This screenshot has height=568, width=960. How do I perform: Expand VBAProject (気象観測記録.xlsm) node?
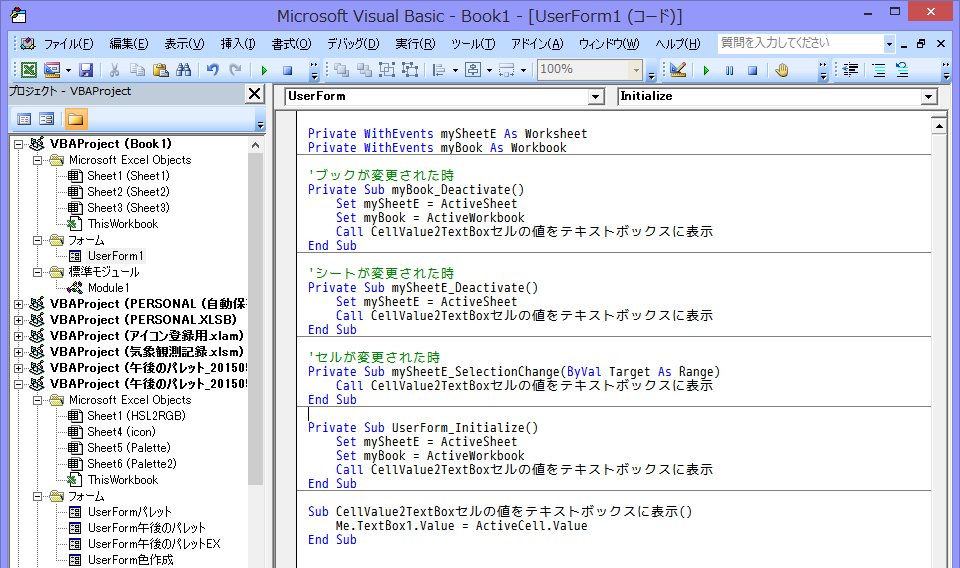(x=18, y=352)
